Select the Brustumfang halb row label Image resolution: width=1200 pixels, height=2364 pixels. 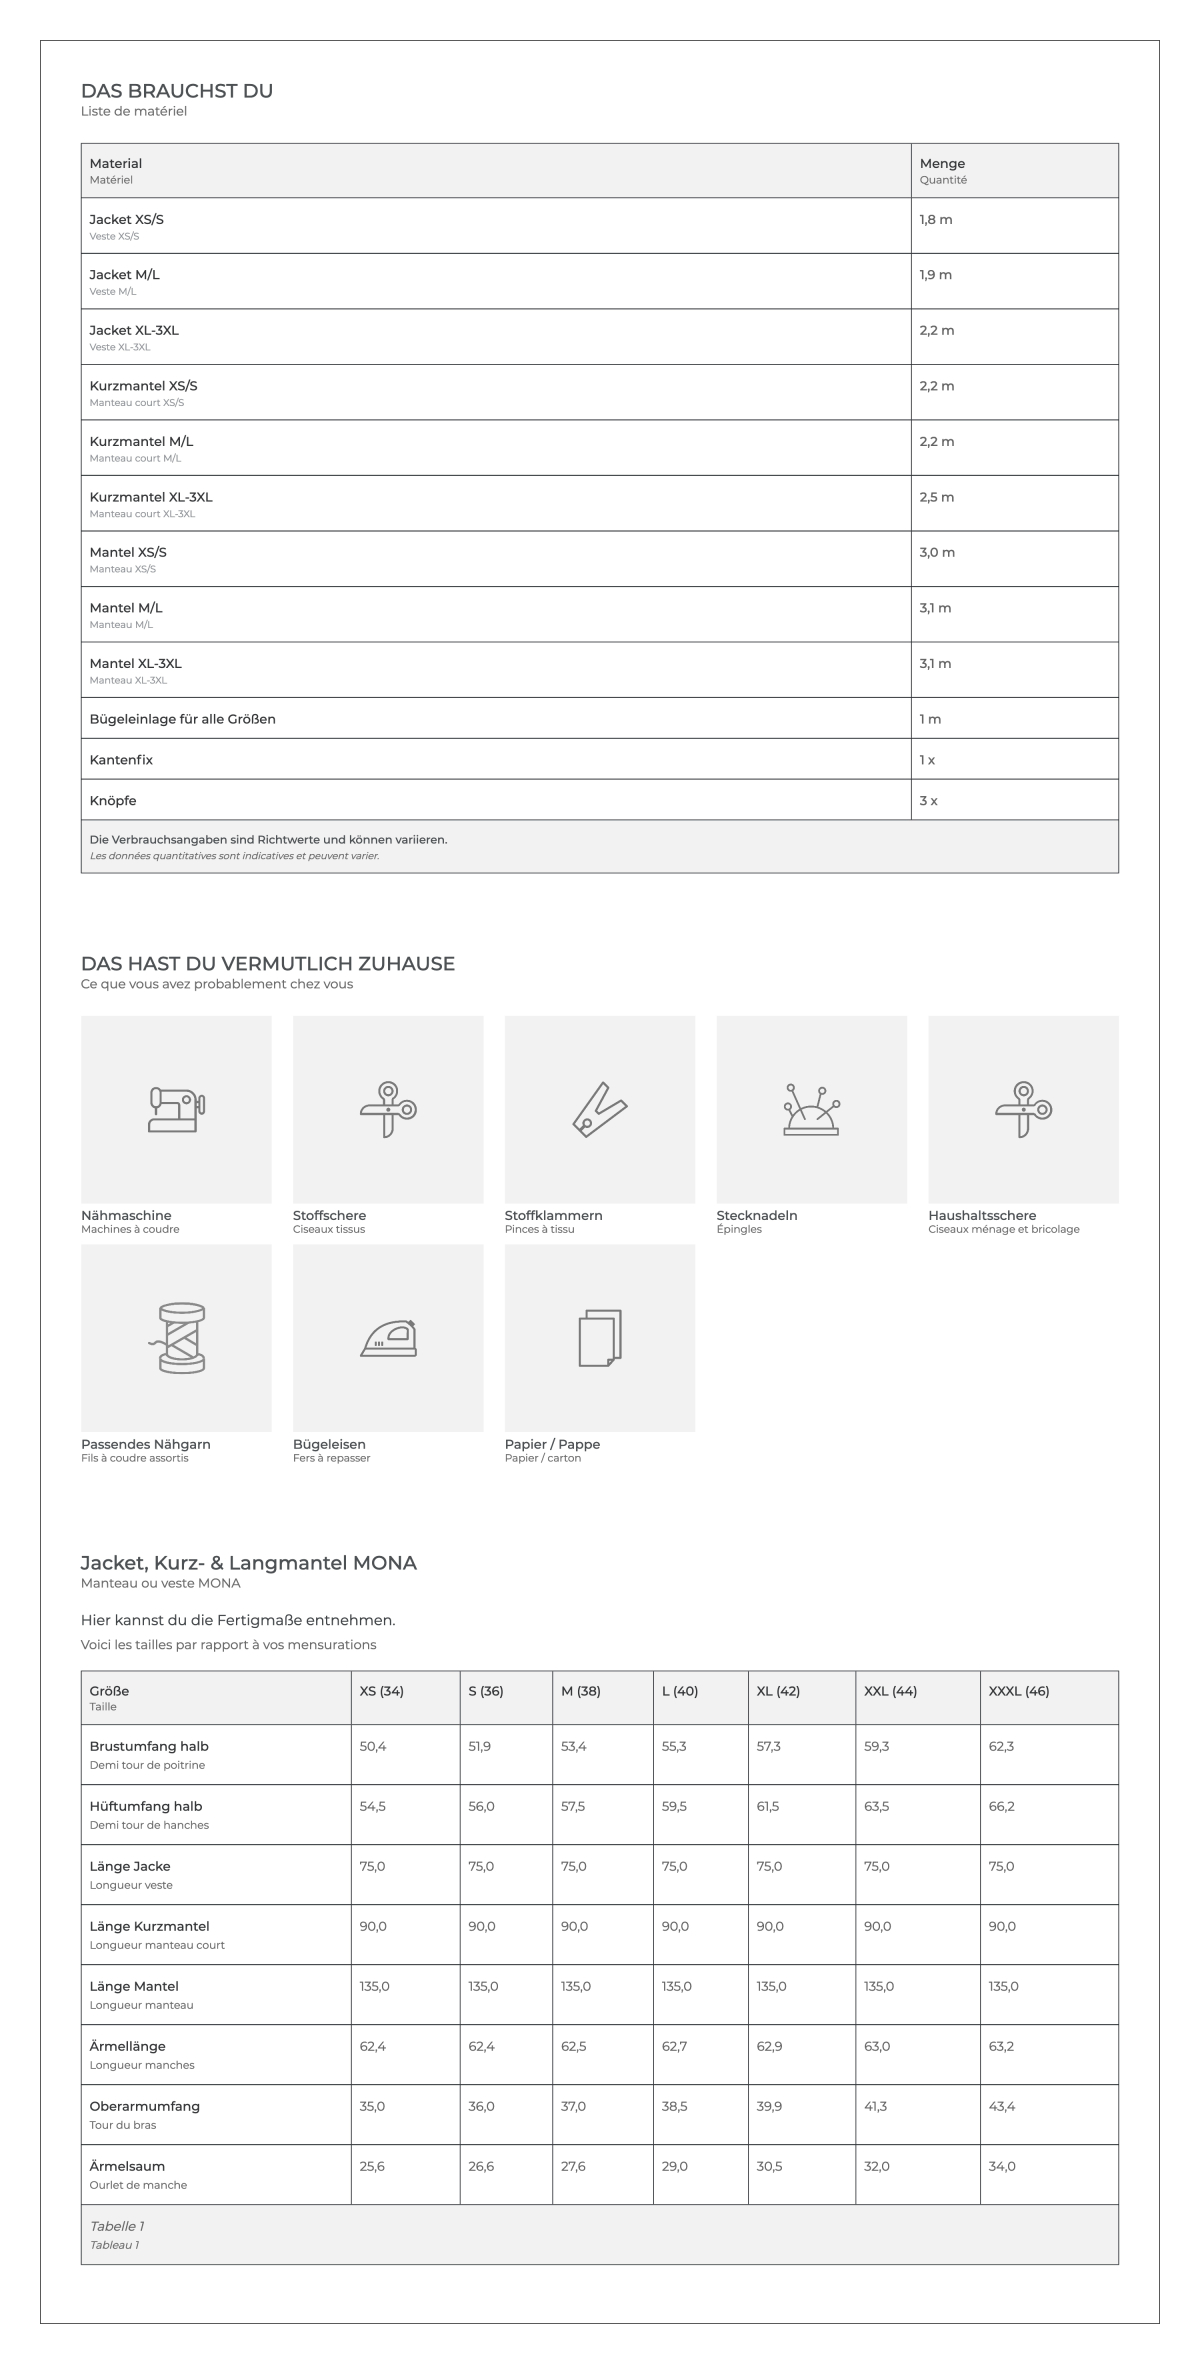click(x=149, y=1747)
